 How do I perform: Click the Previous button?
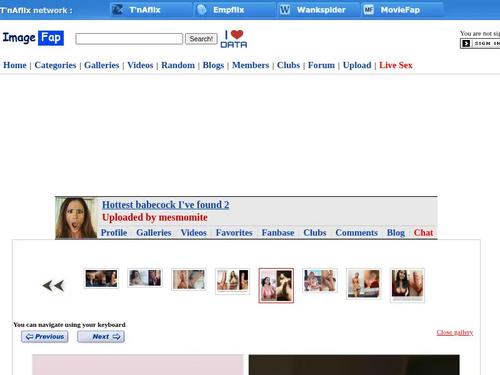click(45, 337)
